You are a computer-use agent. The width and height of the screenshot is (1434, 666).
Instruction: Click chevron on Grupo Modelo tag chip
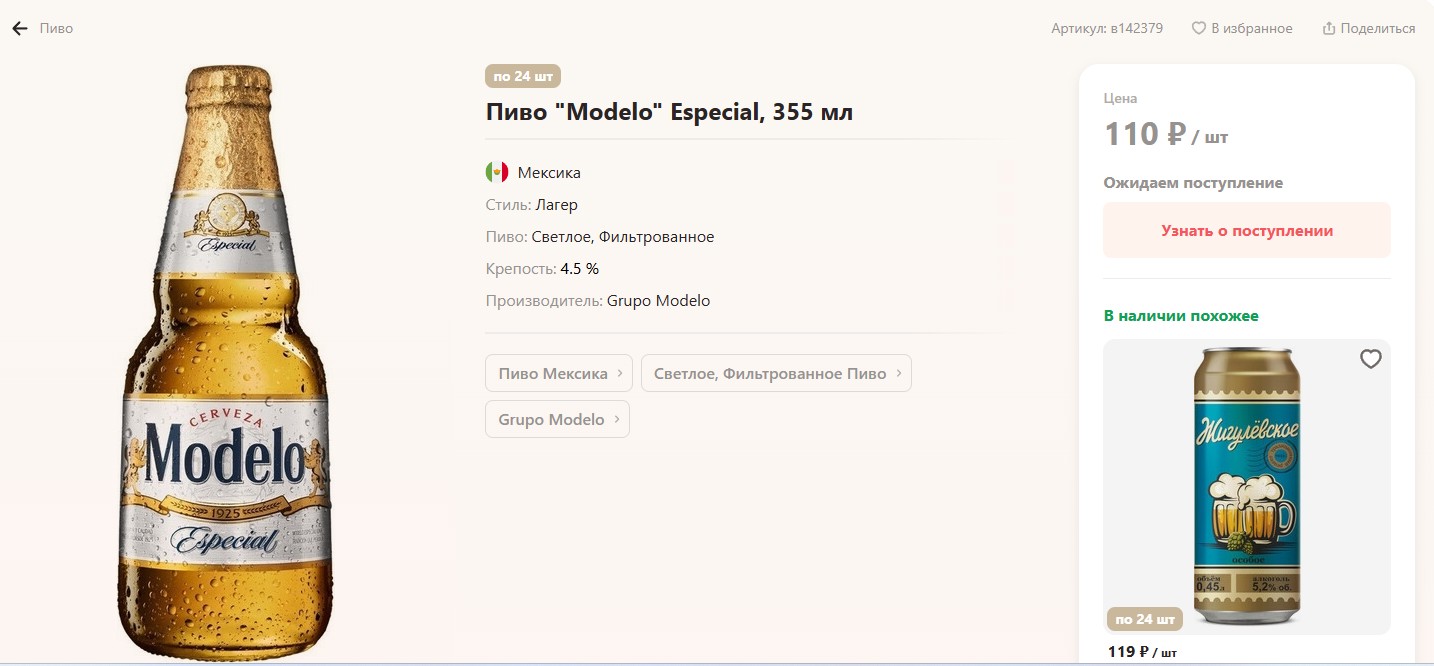tap(617, 419)
